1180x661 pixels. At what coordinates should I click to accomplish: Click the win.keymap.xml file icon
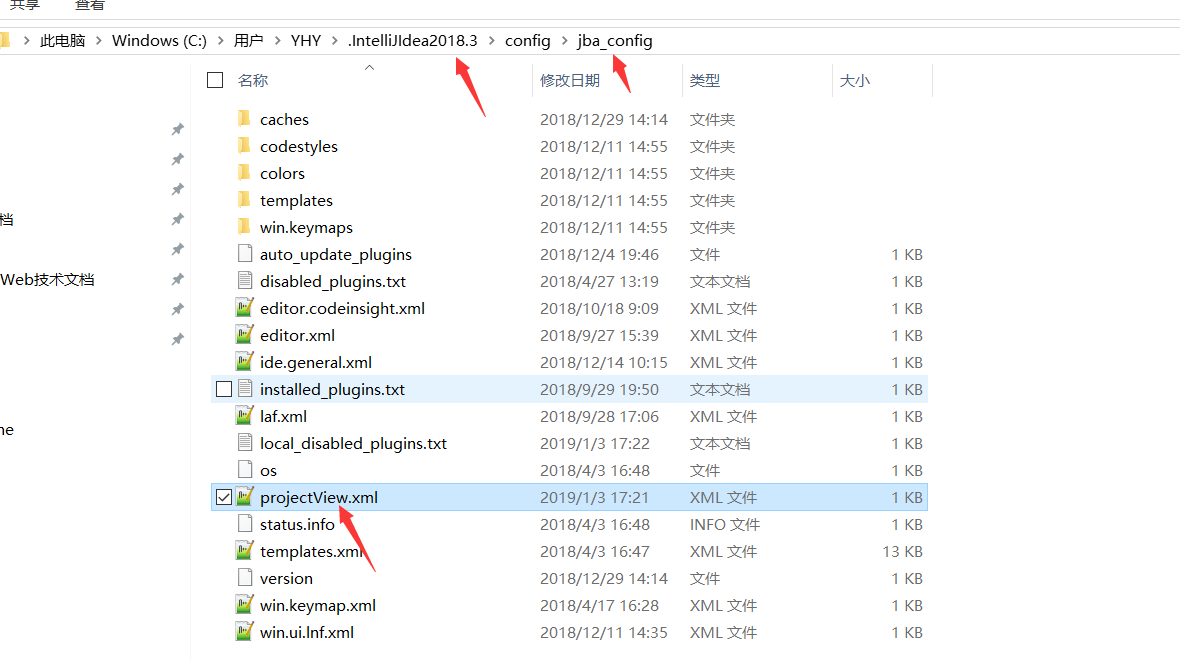point(245,604)
